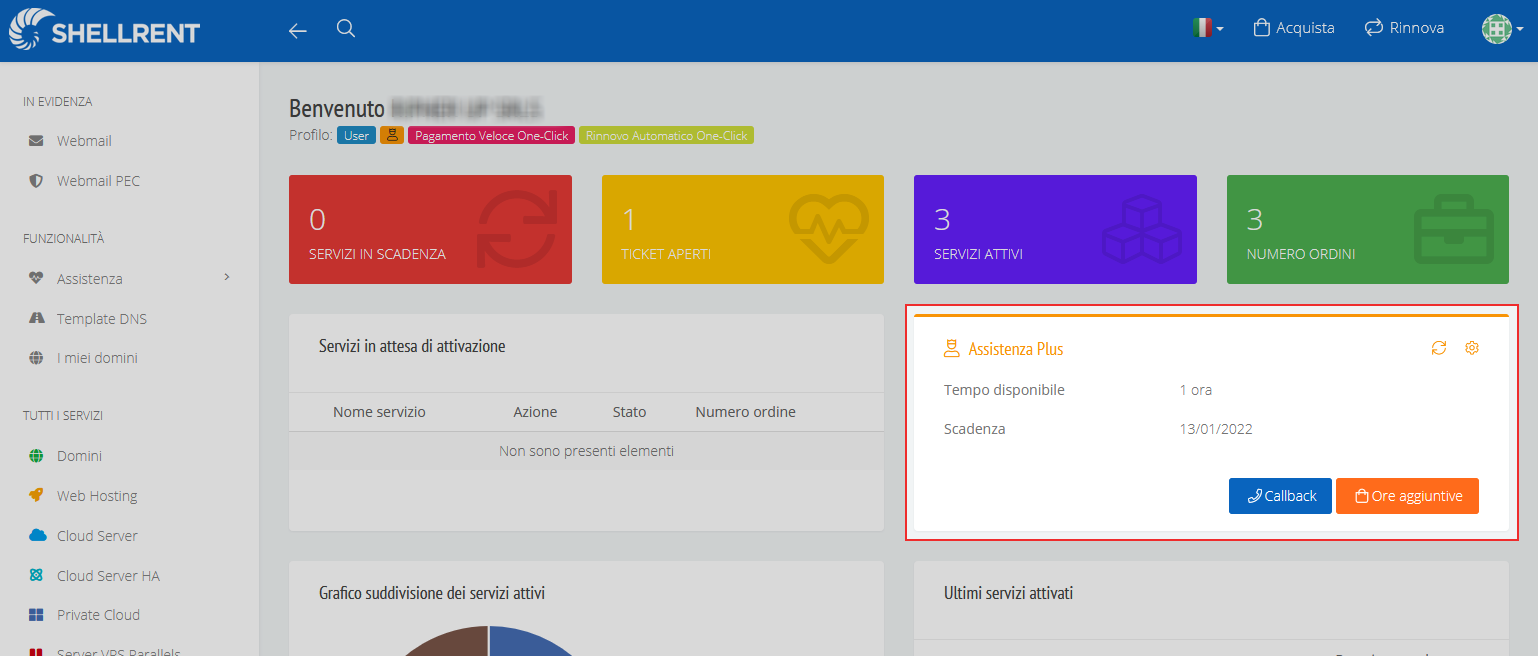Click the Non sono presenti elementi row

tap(586, 451)
